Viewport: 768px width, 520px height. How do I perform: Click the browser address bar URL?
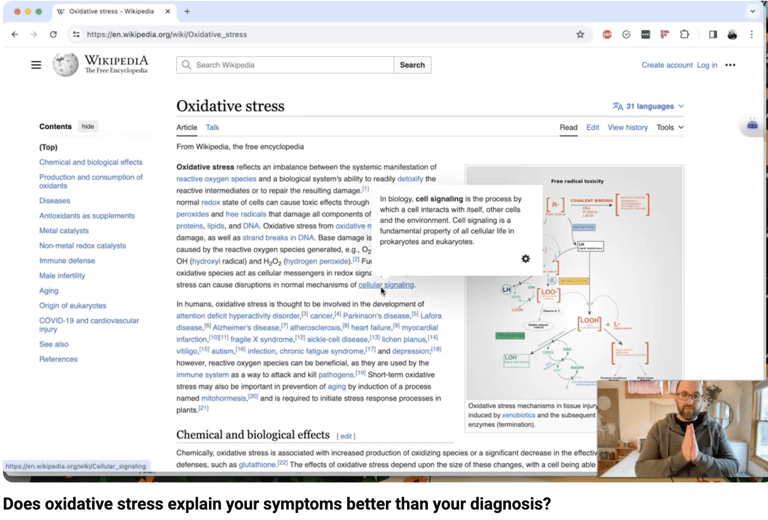pos(167,34)
